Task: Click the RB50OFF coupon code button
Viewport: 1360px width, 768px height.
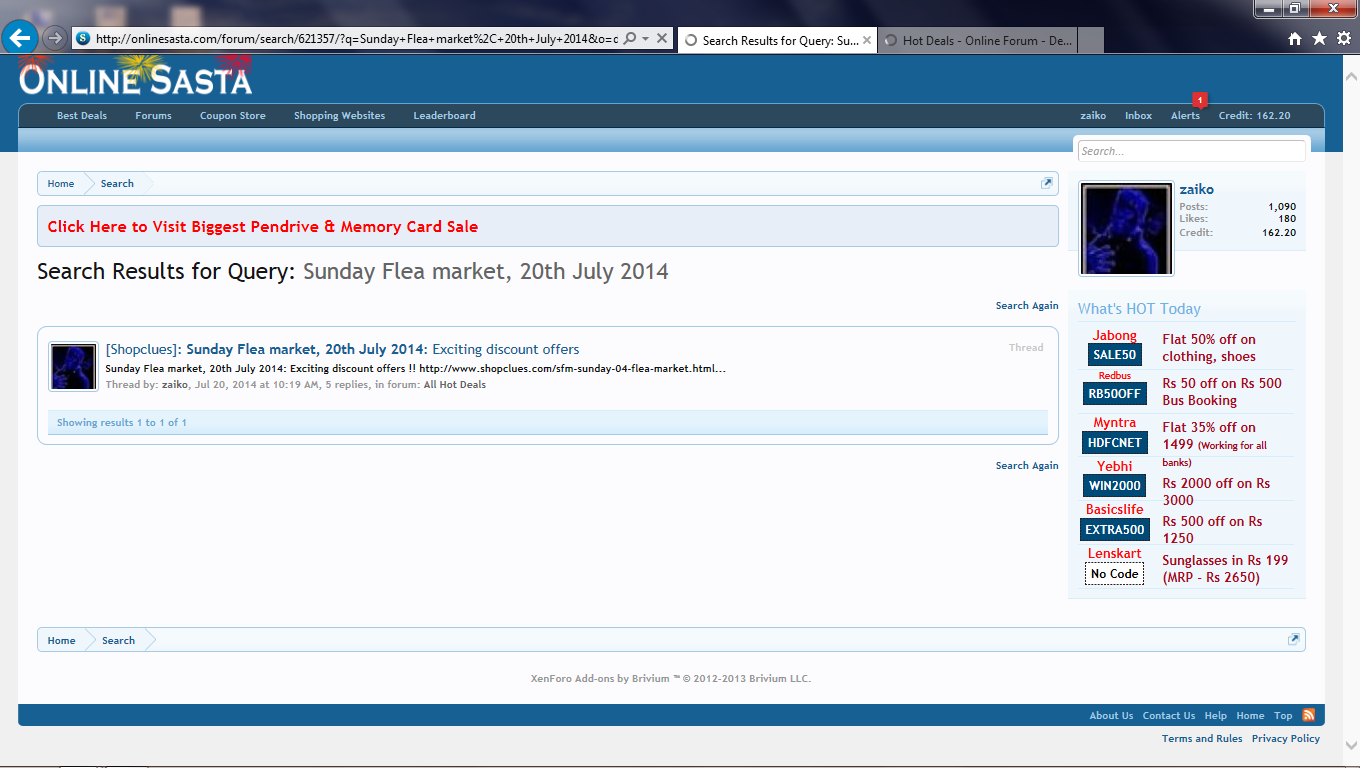Action: click(1114, 394)
